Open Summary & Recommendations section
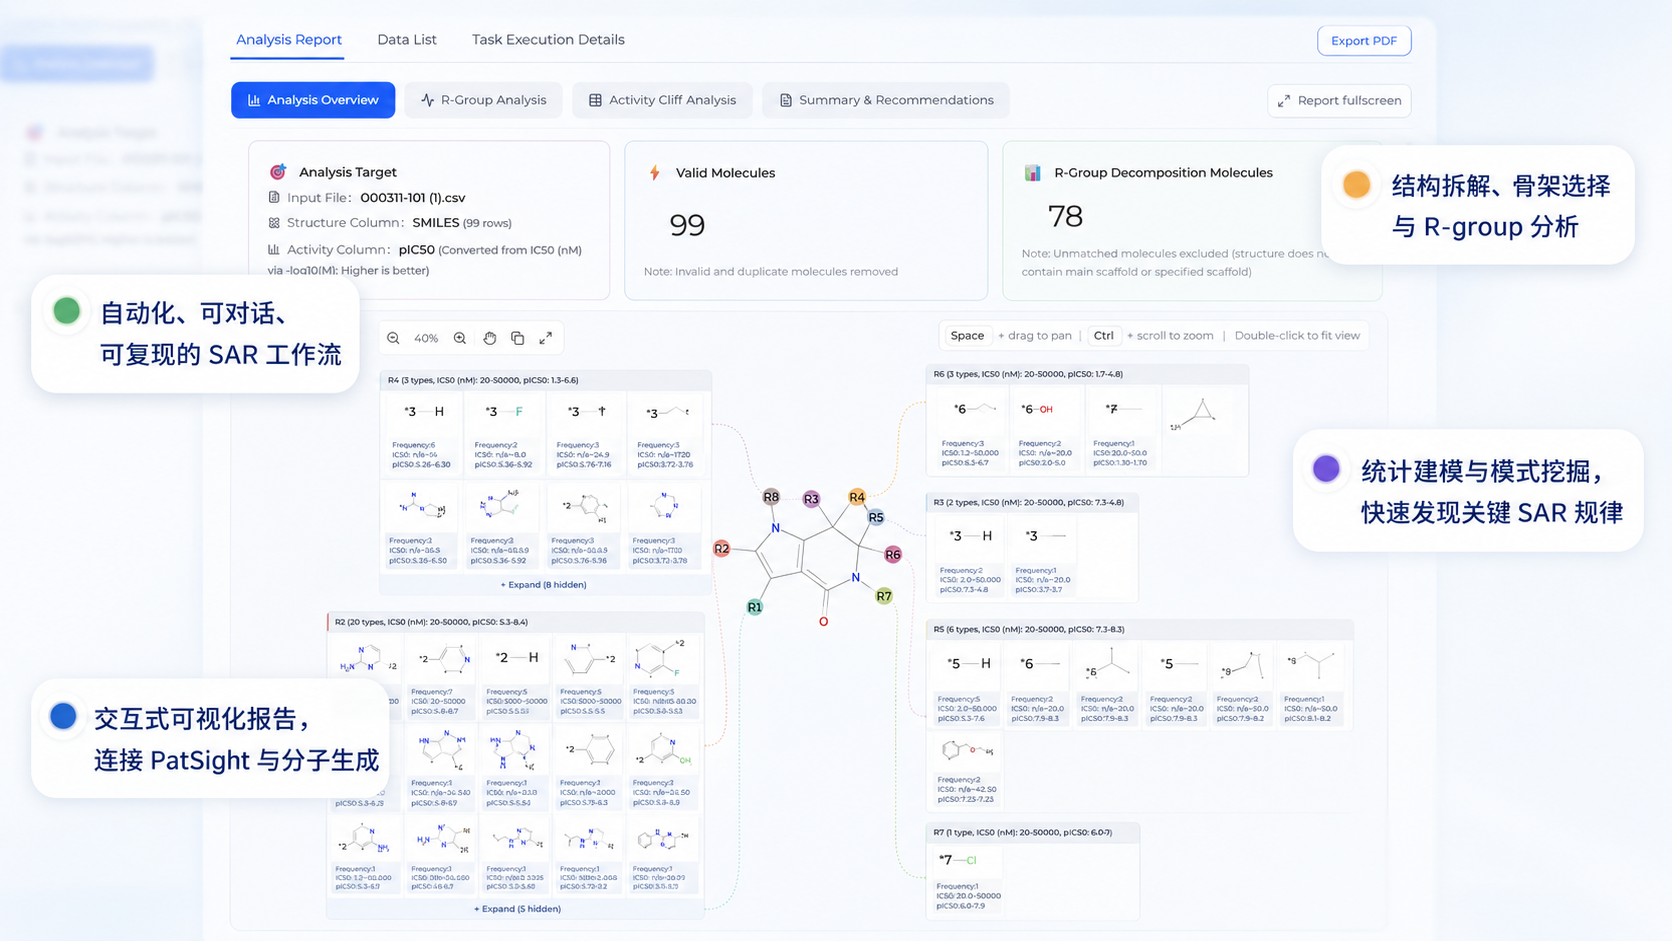 point(886,100)
